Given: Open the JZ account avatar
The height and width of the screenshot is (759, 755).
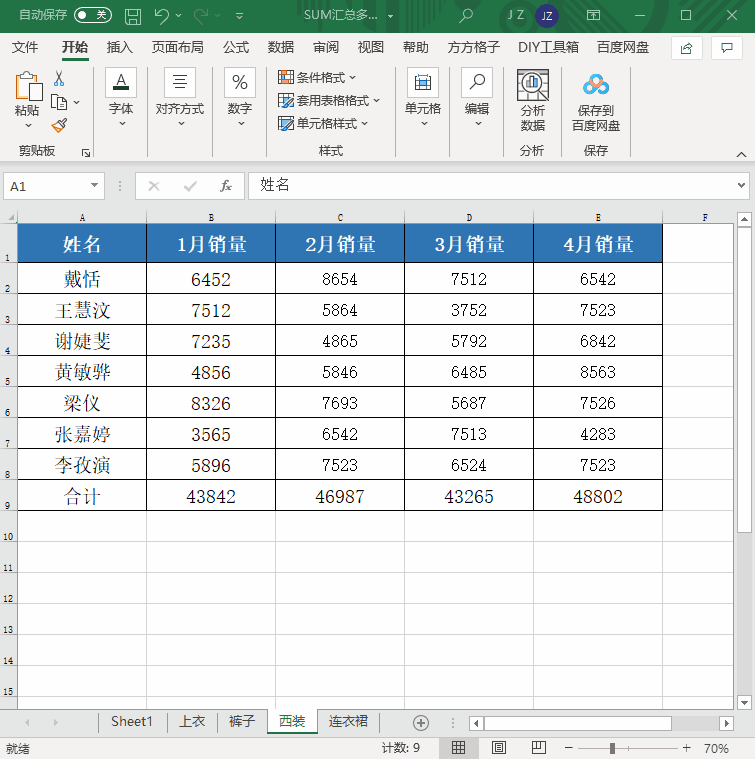Looking at the screenshot, I should click(547, 16).
